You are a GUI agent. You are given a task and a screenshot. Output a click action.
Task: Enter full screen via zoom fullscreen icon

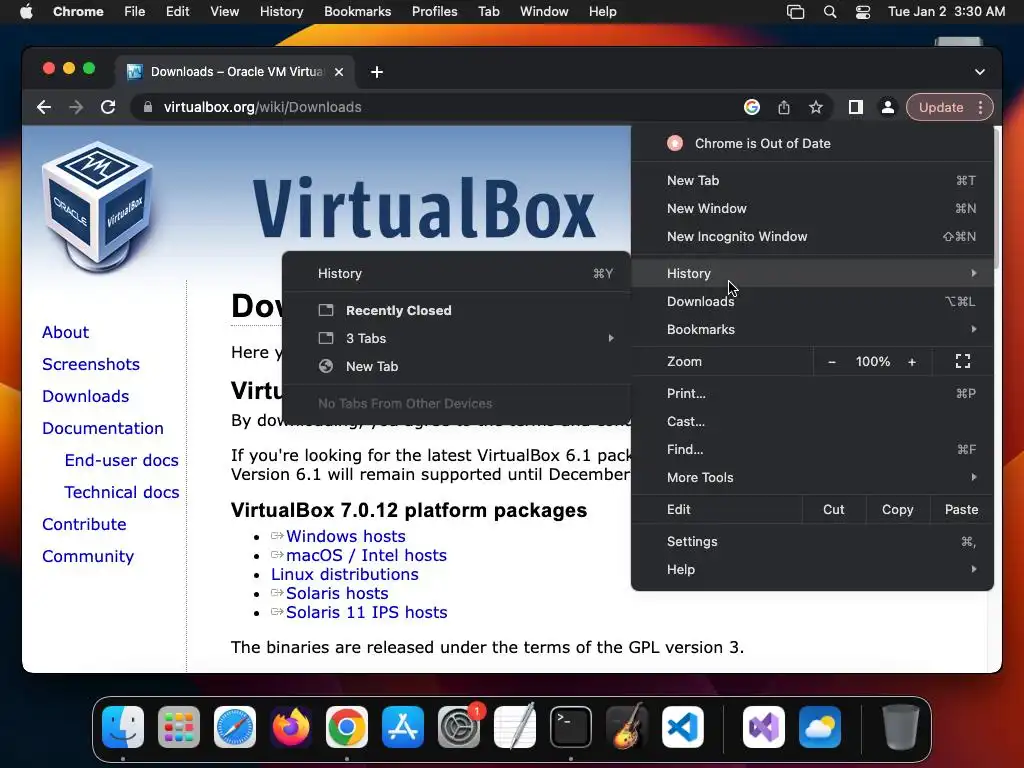click(x=963, y=361)
